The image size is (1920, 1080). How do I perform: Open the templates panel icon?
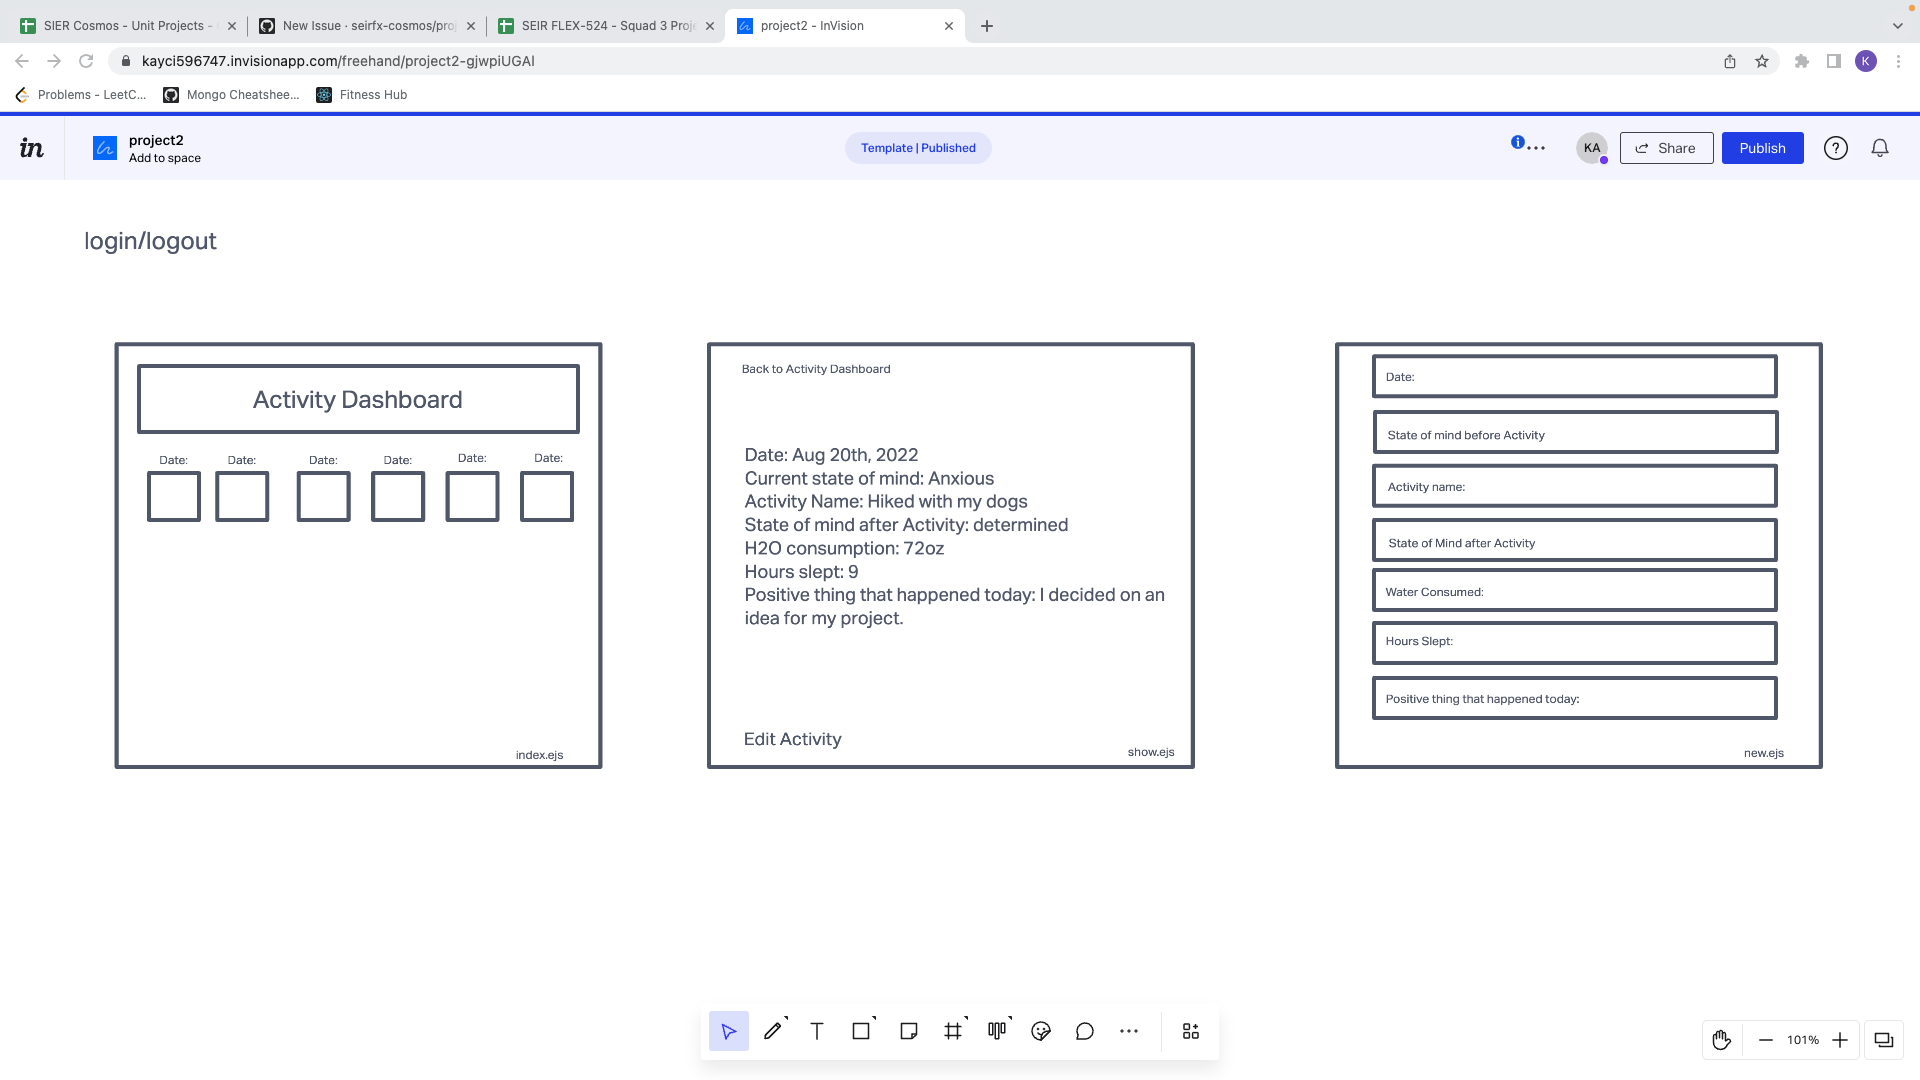[1190, 1030]
